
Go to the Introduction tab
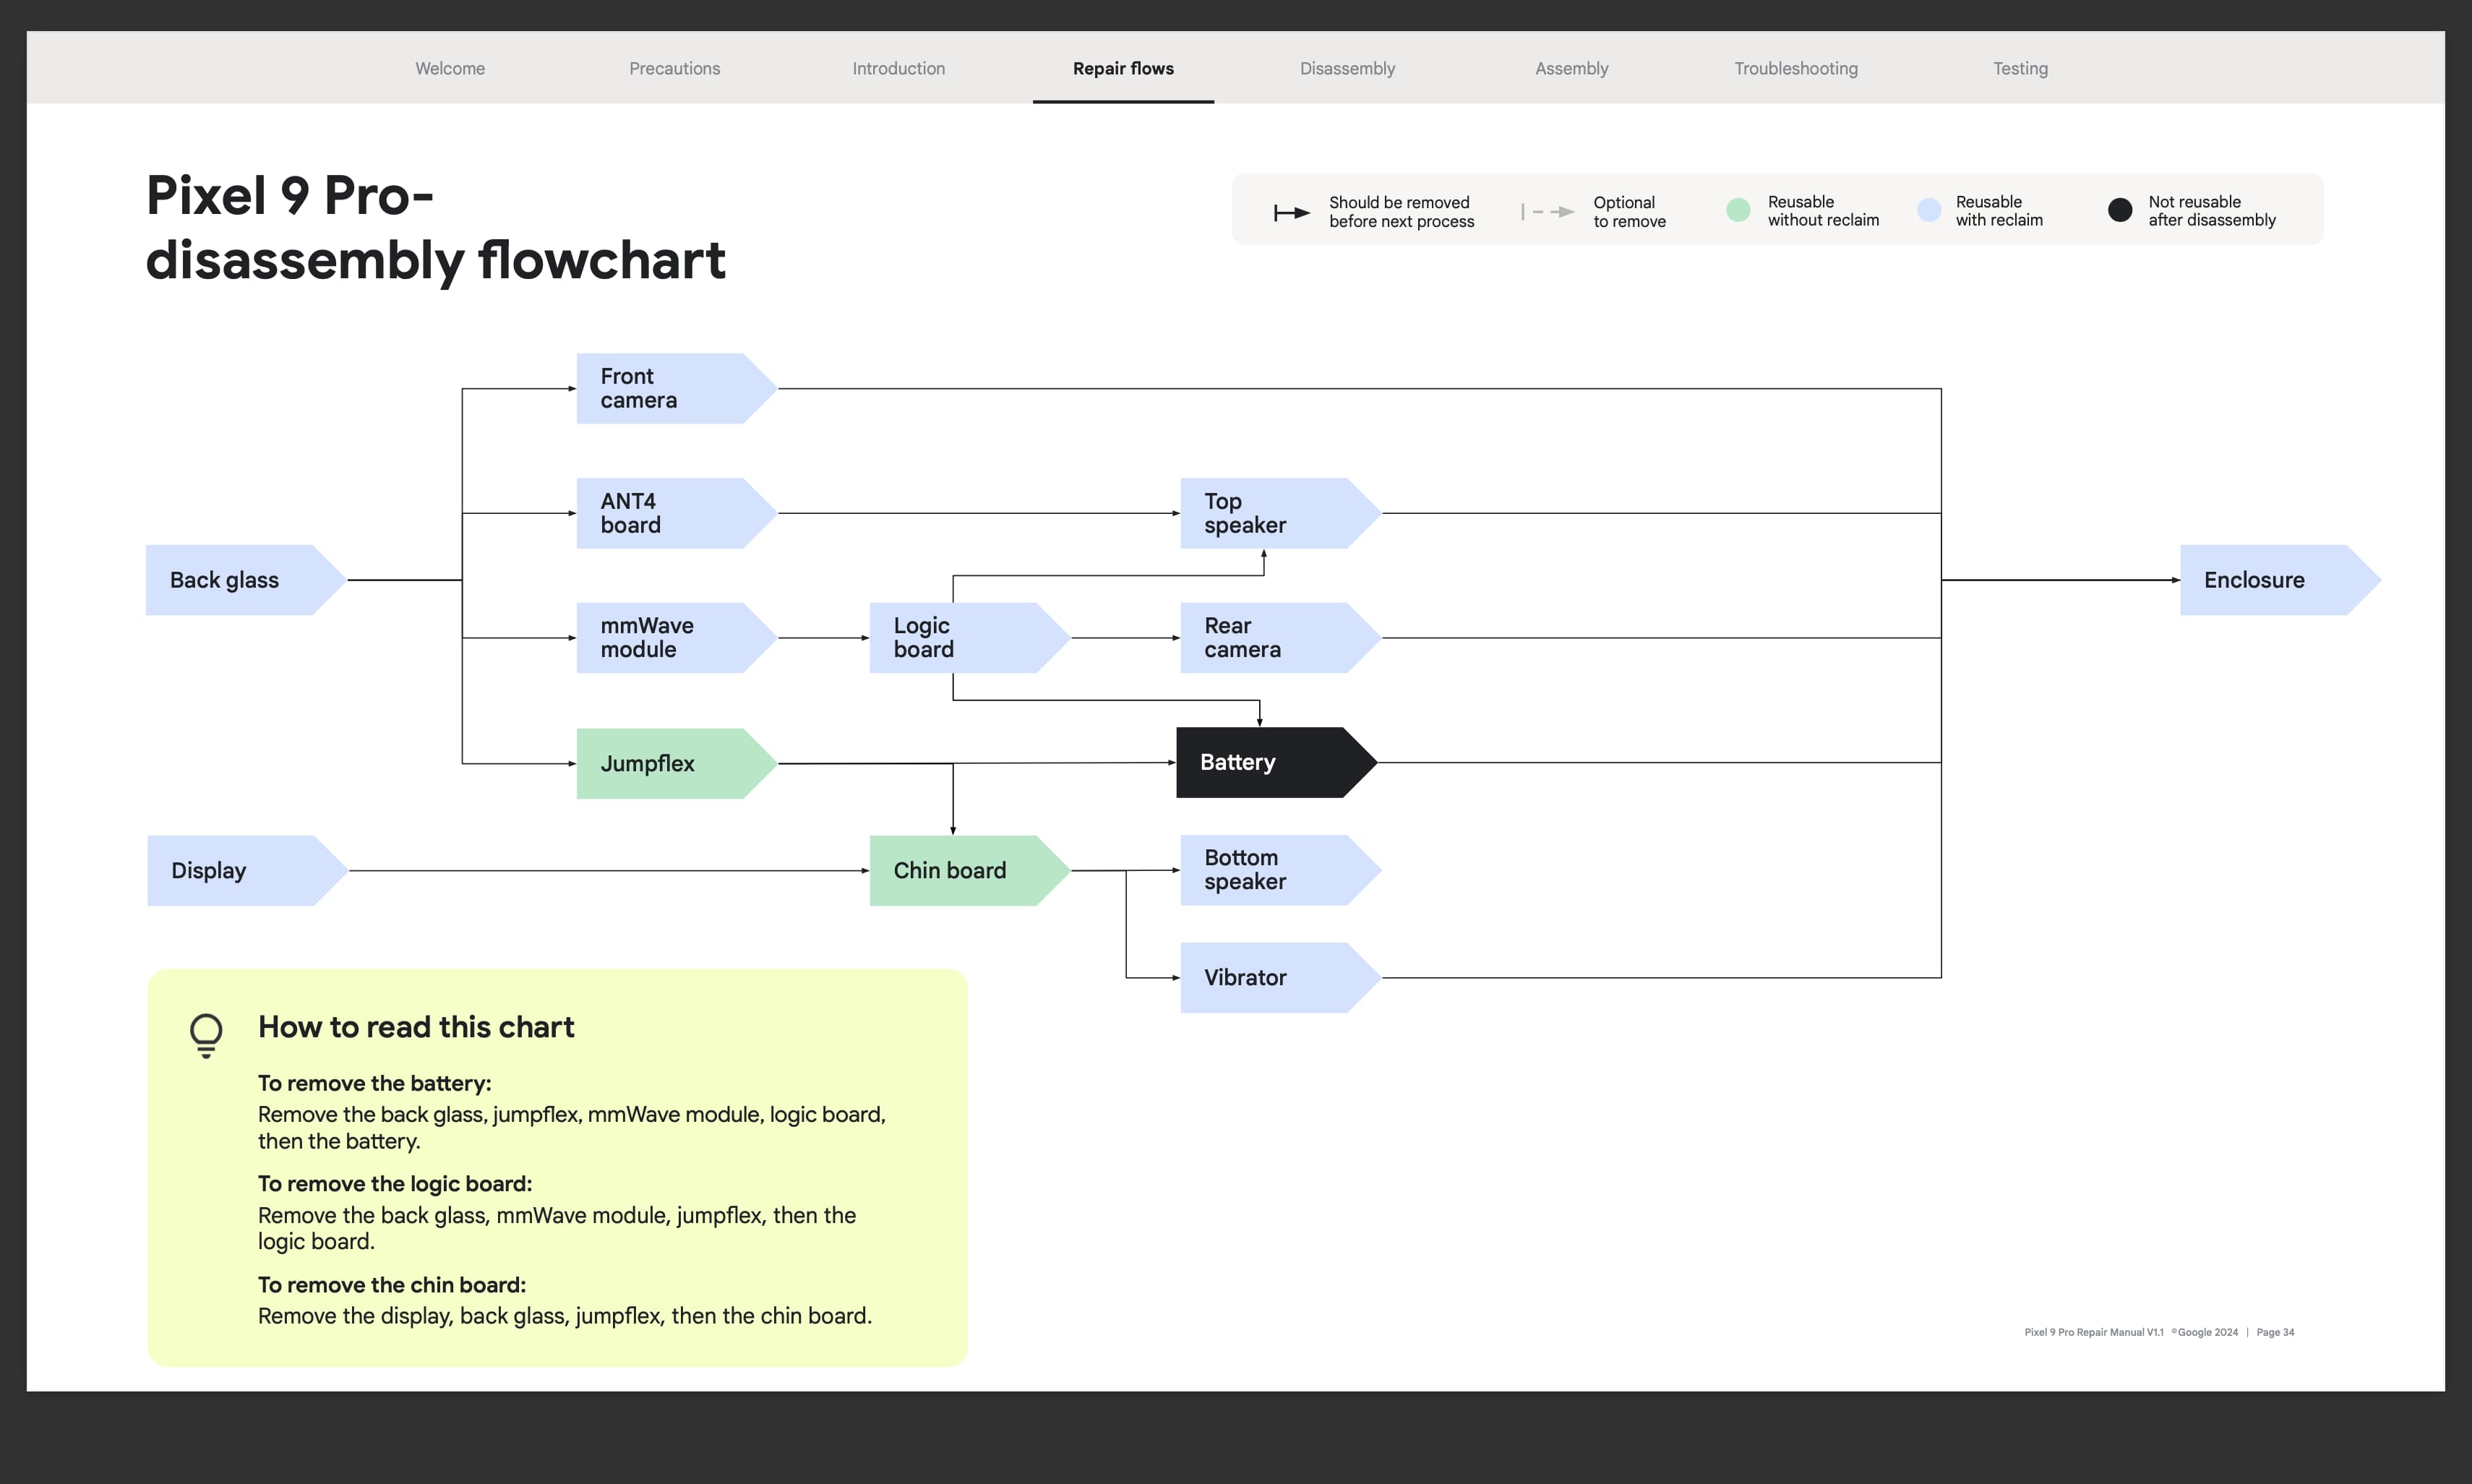tap(898, 68)
